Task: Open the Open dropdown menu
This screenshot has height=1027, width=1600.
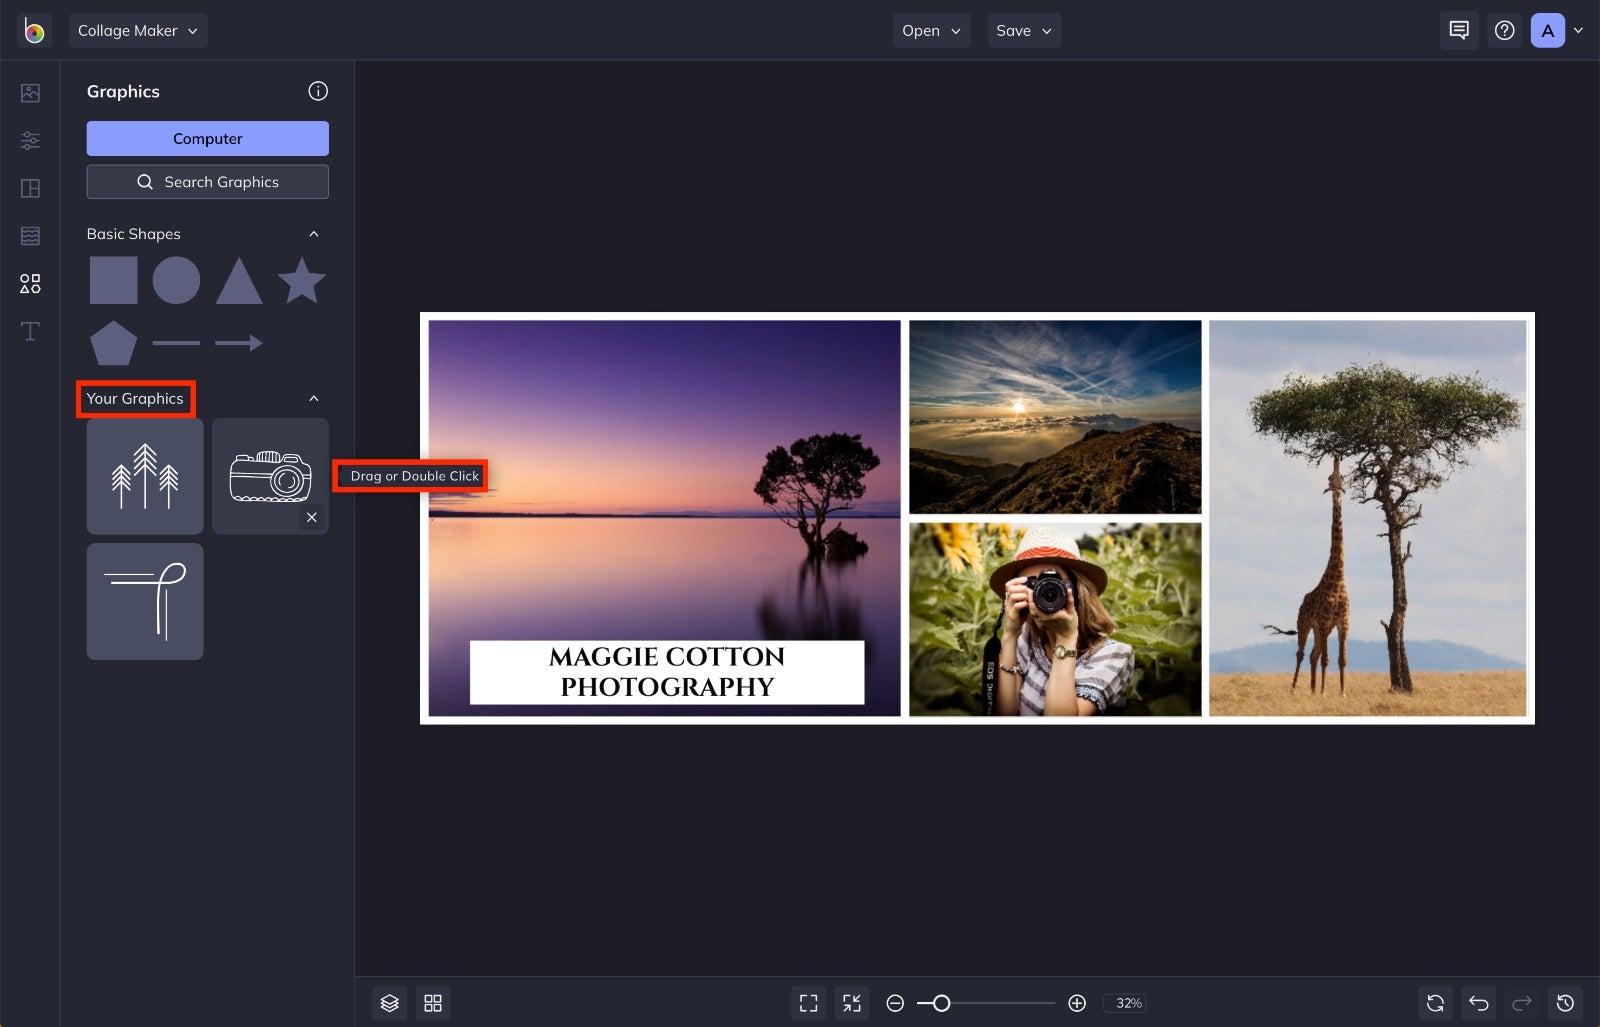Action: [x=931, y=30]
